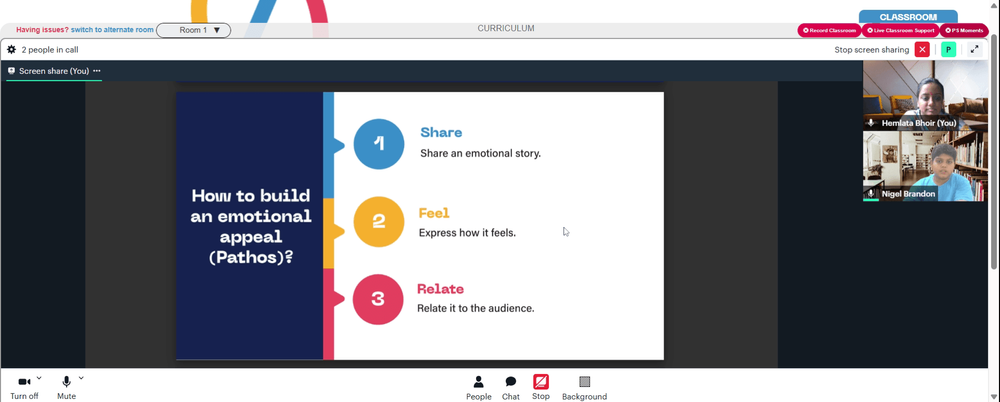The height and width of the screenshot is (402, 1000).
Task: Click 'Share an emotional story.' text
Action: click(x=480, y=154)
